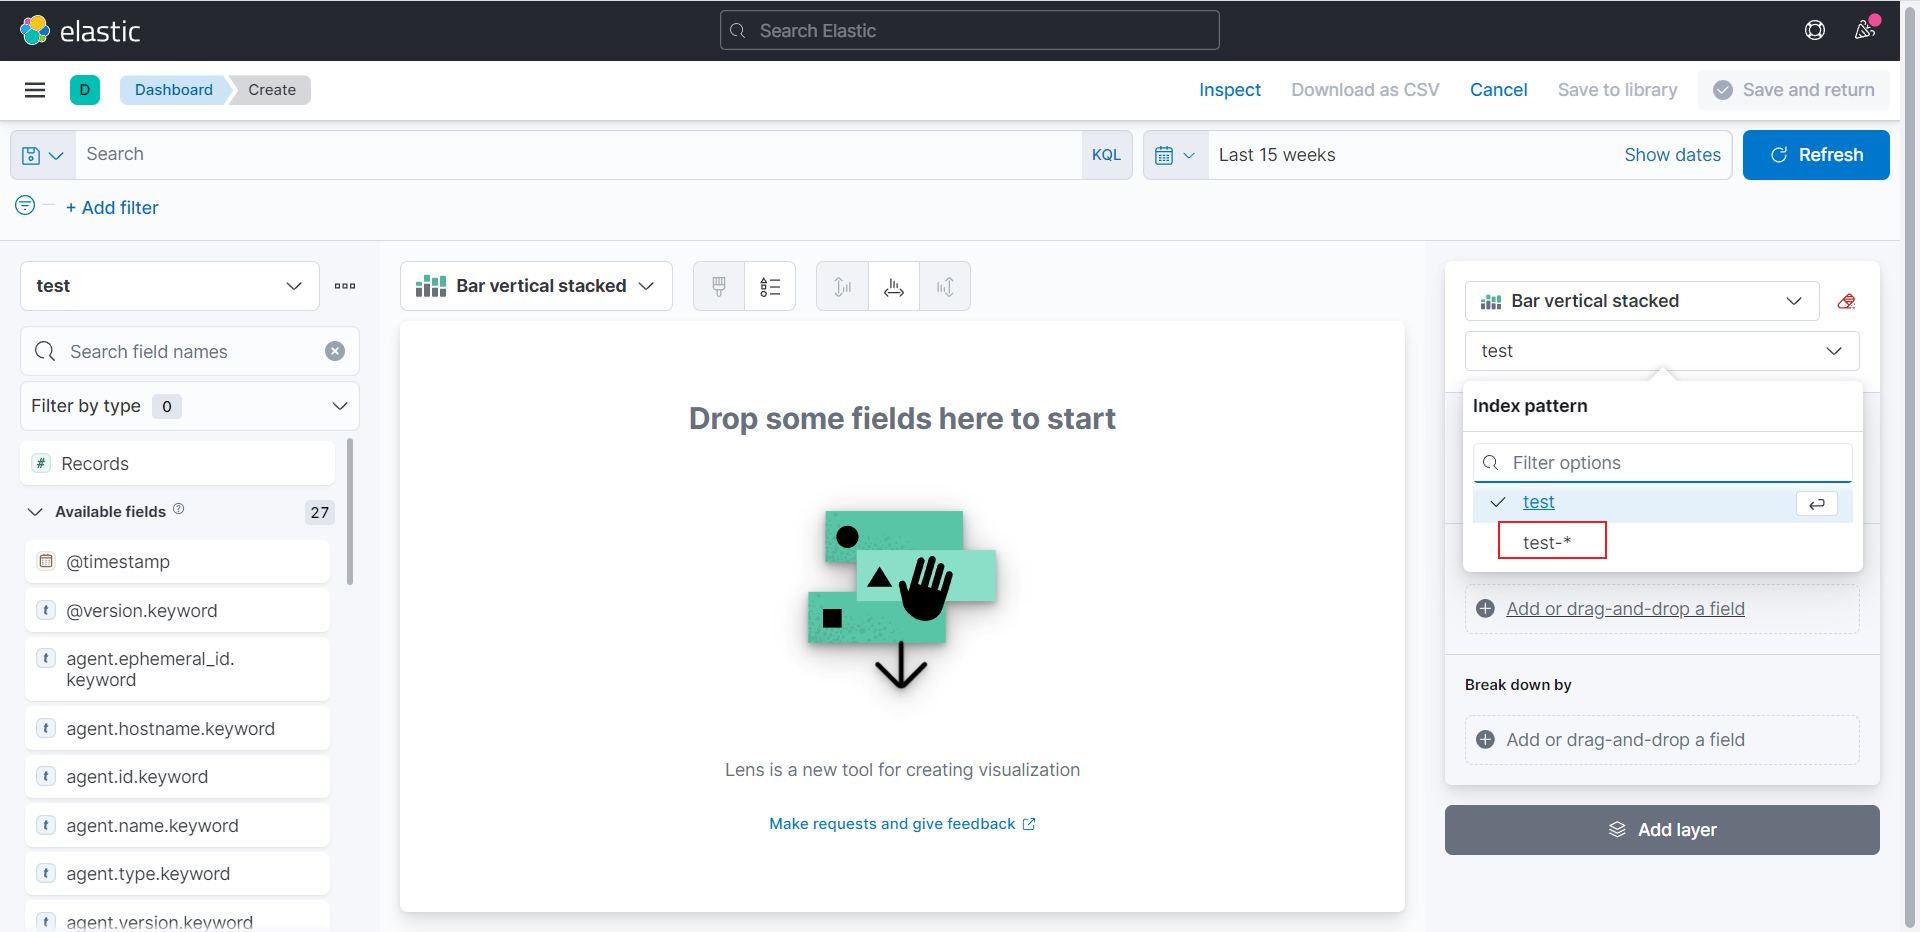Image resolution: width=1920 pixels, height=932 pixels.
Task: Click Inspect in the top bar
Action: point(1230,90)
